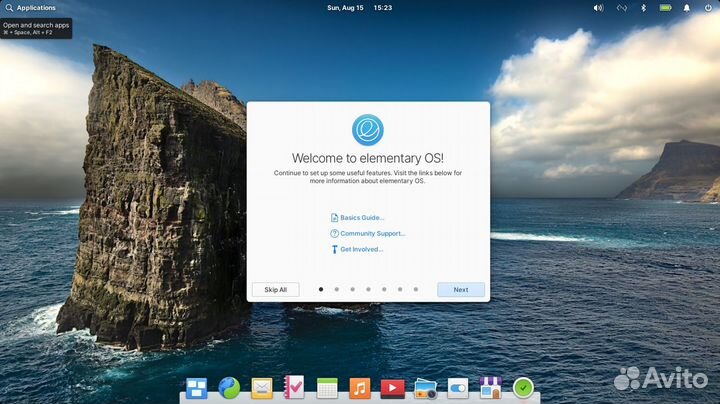Image resolution: width=720 pixels, height=404 pixels.
Task: Launch the Videos app from dock
Action: pos(392,388)
